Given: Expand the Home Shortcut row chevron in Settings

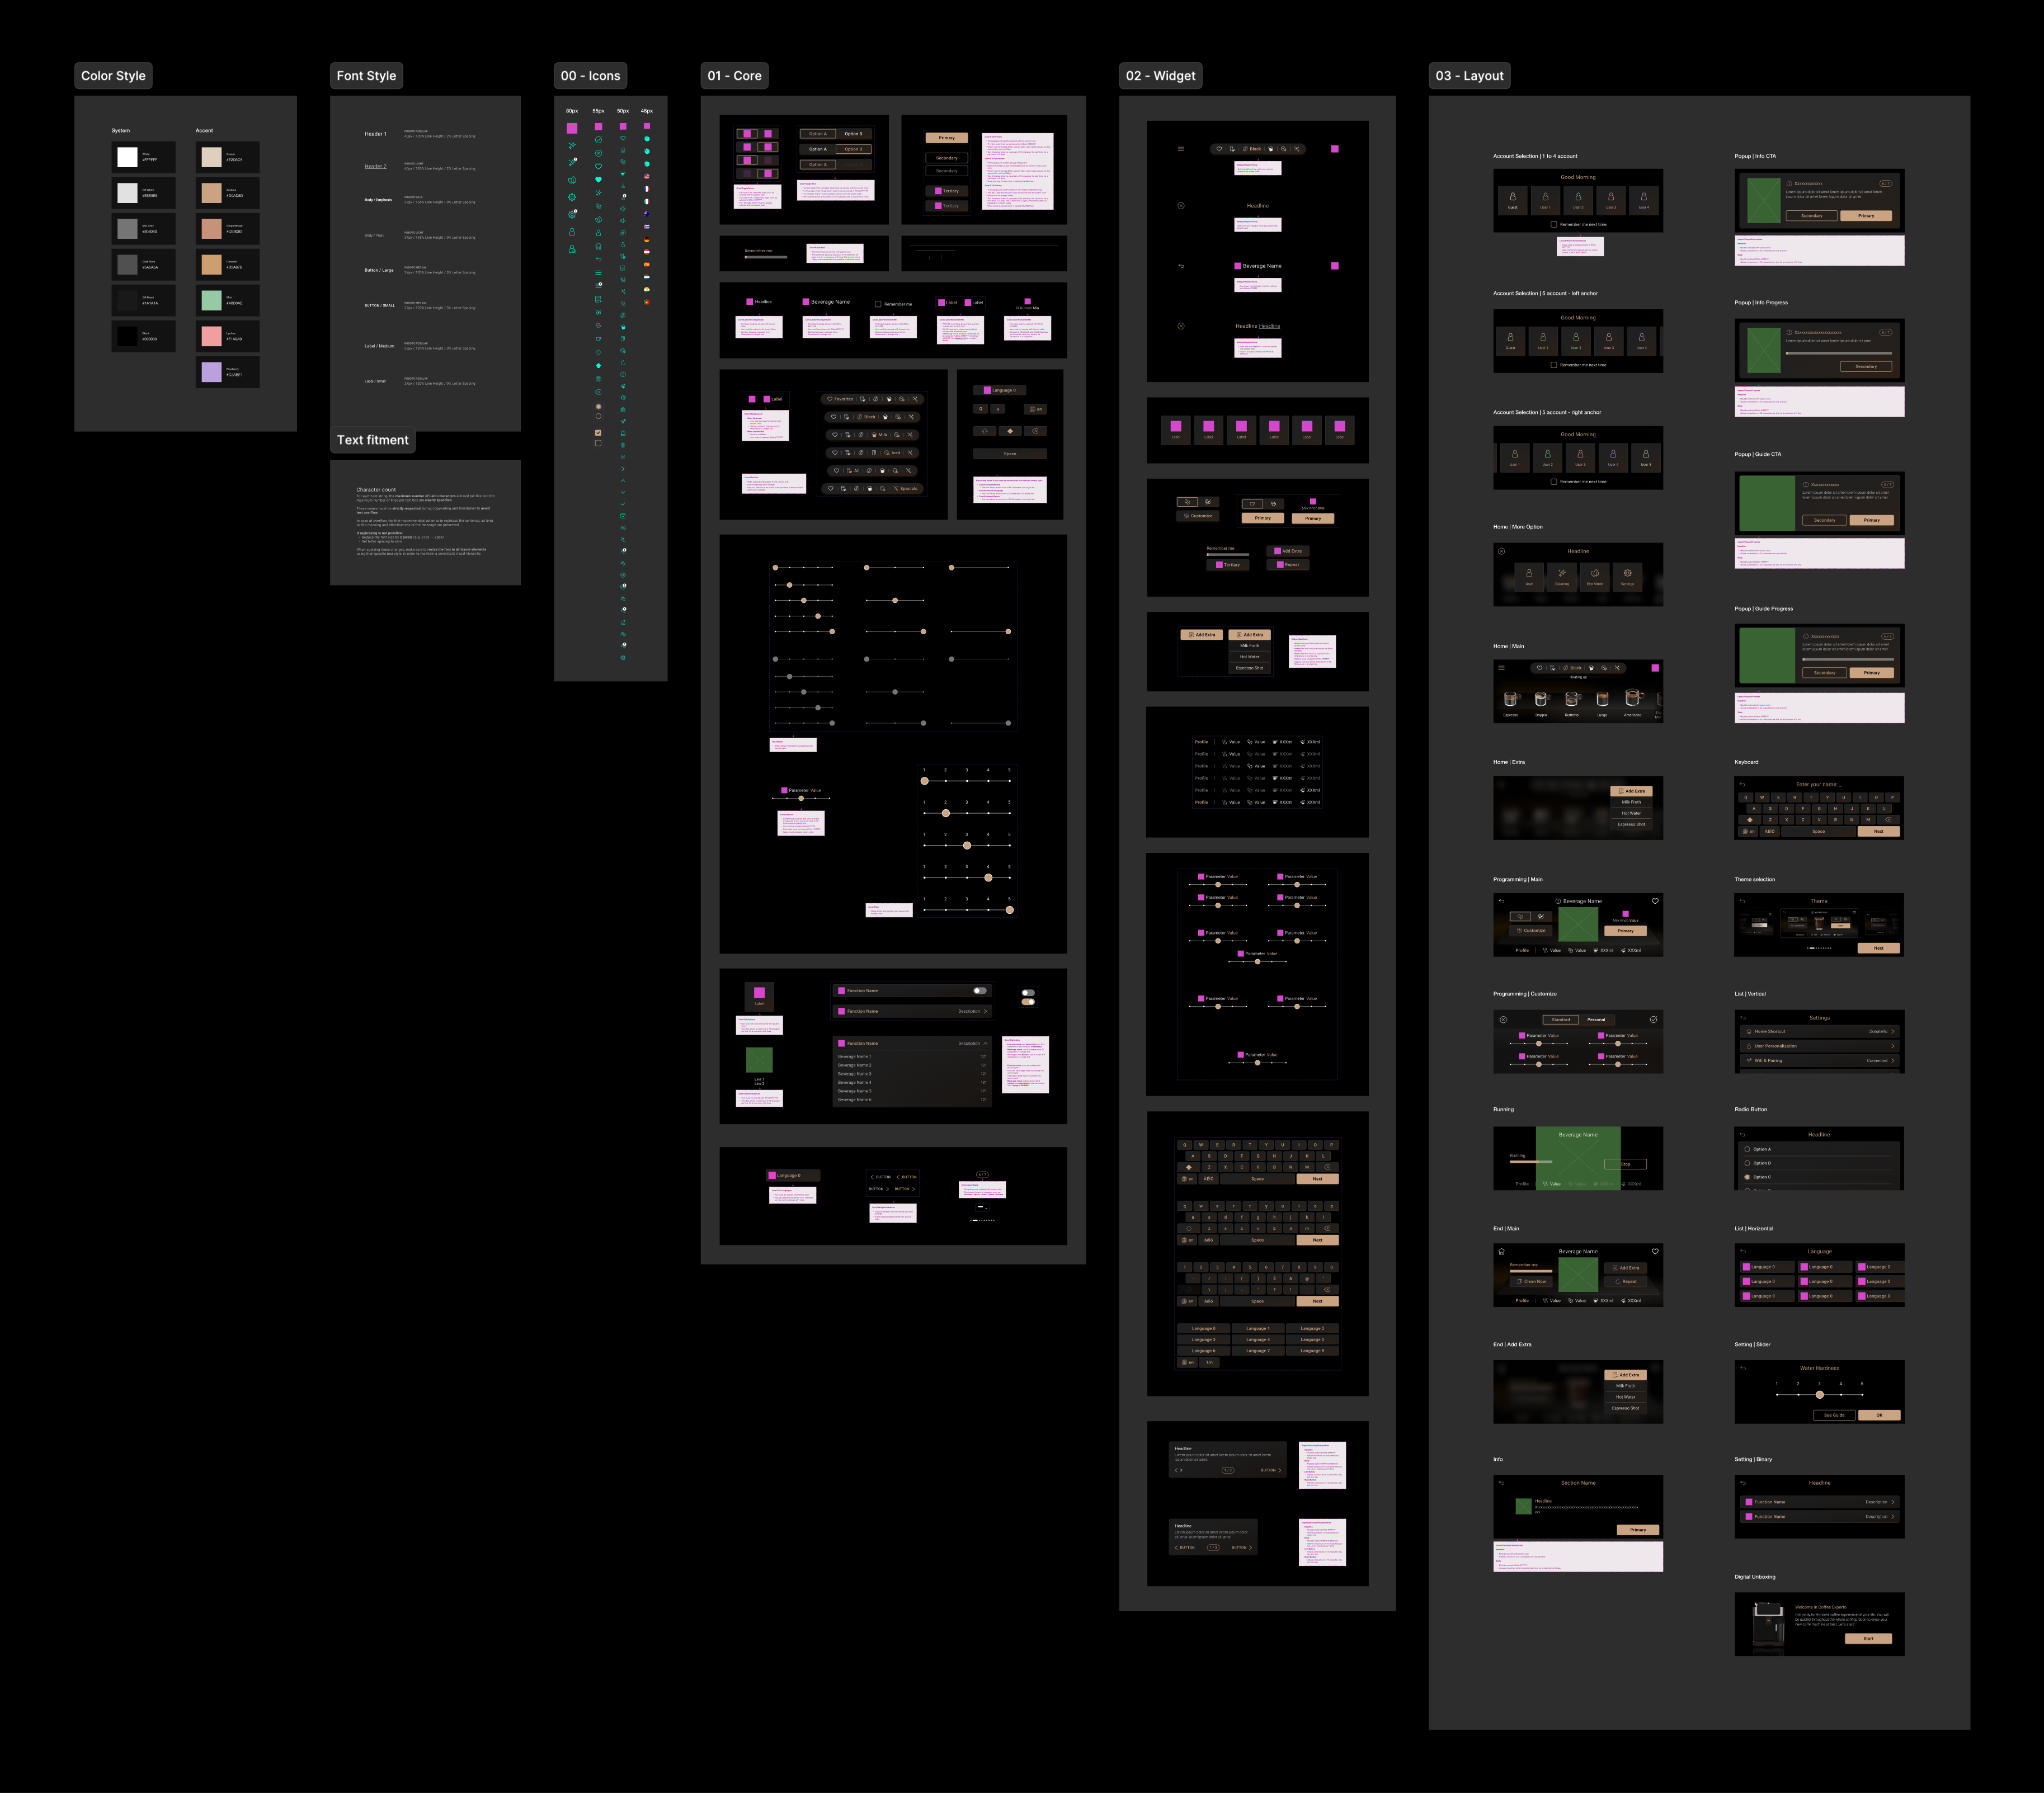Looking at the screenshot, I should [x=1893, y=1031].
